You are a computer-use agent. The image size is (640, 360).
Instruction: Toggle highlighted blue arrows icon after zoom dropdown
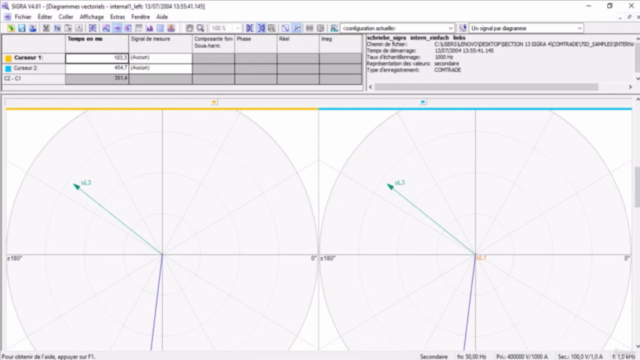(x=261, y=28)
